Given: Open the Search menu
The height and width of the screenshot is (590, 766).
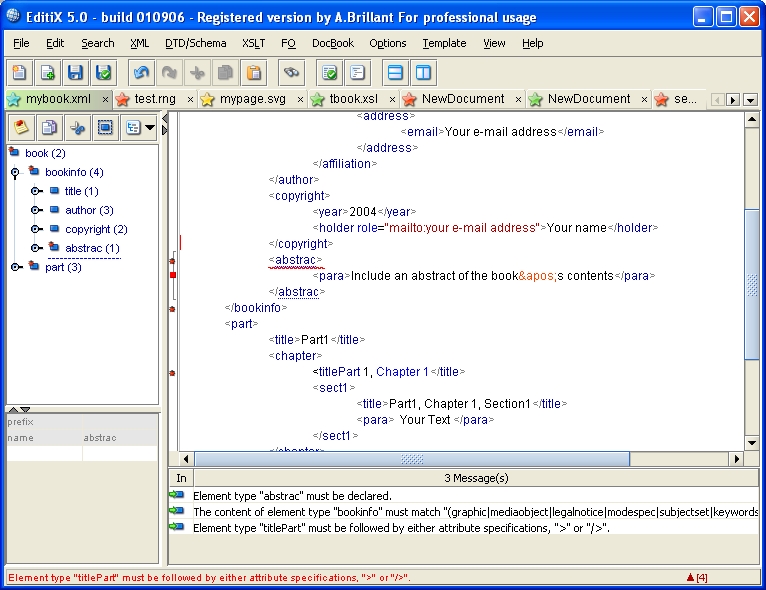Looking at the screenshot, I should [98, 43].
